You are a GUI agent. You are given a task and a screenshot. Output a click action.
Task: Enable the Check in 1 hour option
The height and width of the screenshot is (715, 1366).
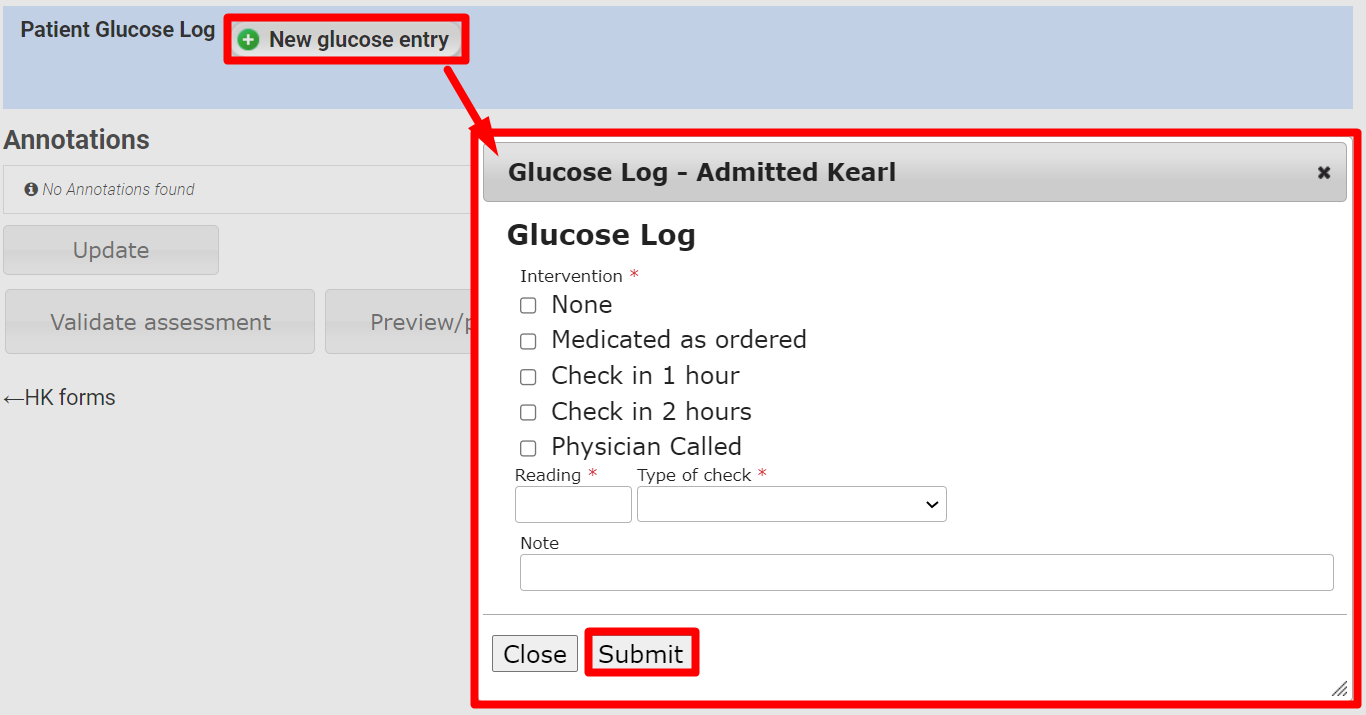(x=528, y=377)
